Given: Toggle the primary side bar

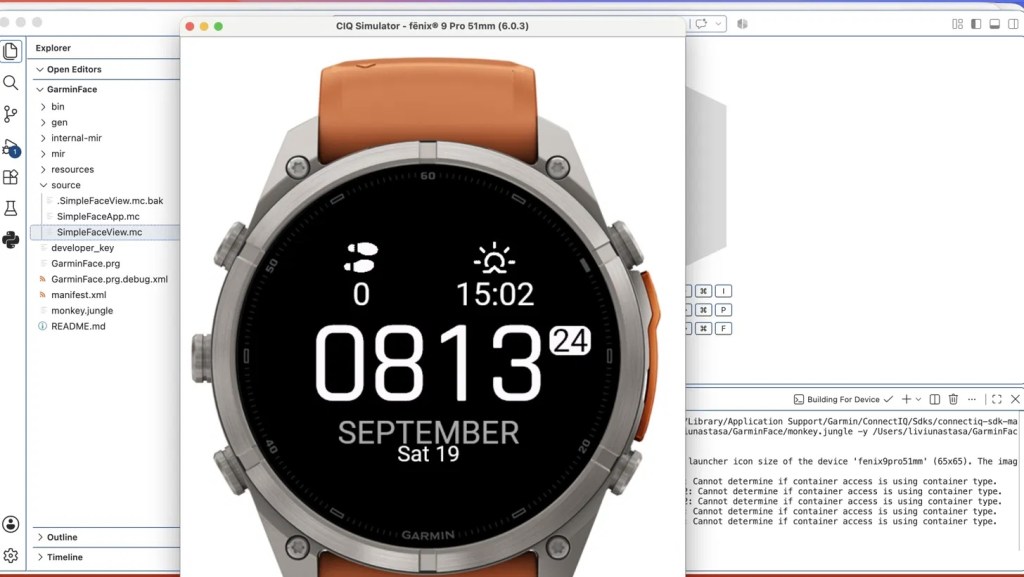Looking at the screenshot, I should (976, 24).
